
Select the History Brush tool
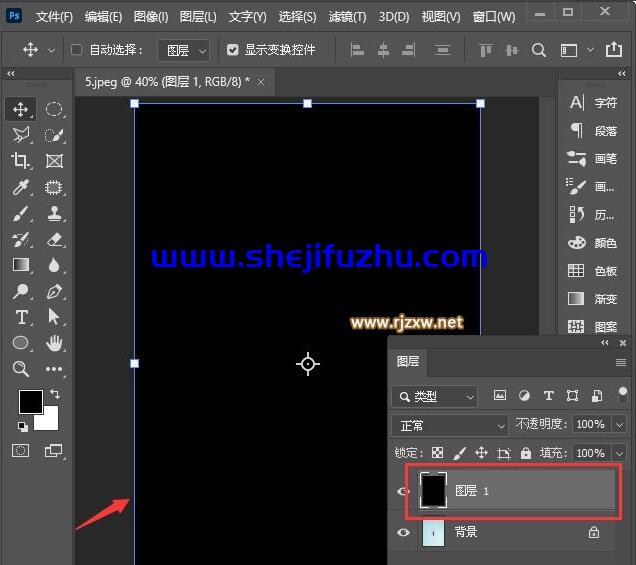coord(20,239)
